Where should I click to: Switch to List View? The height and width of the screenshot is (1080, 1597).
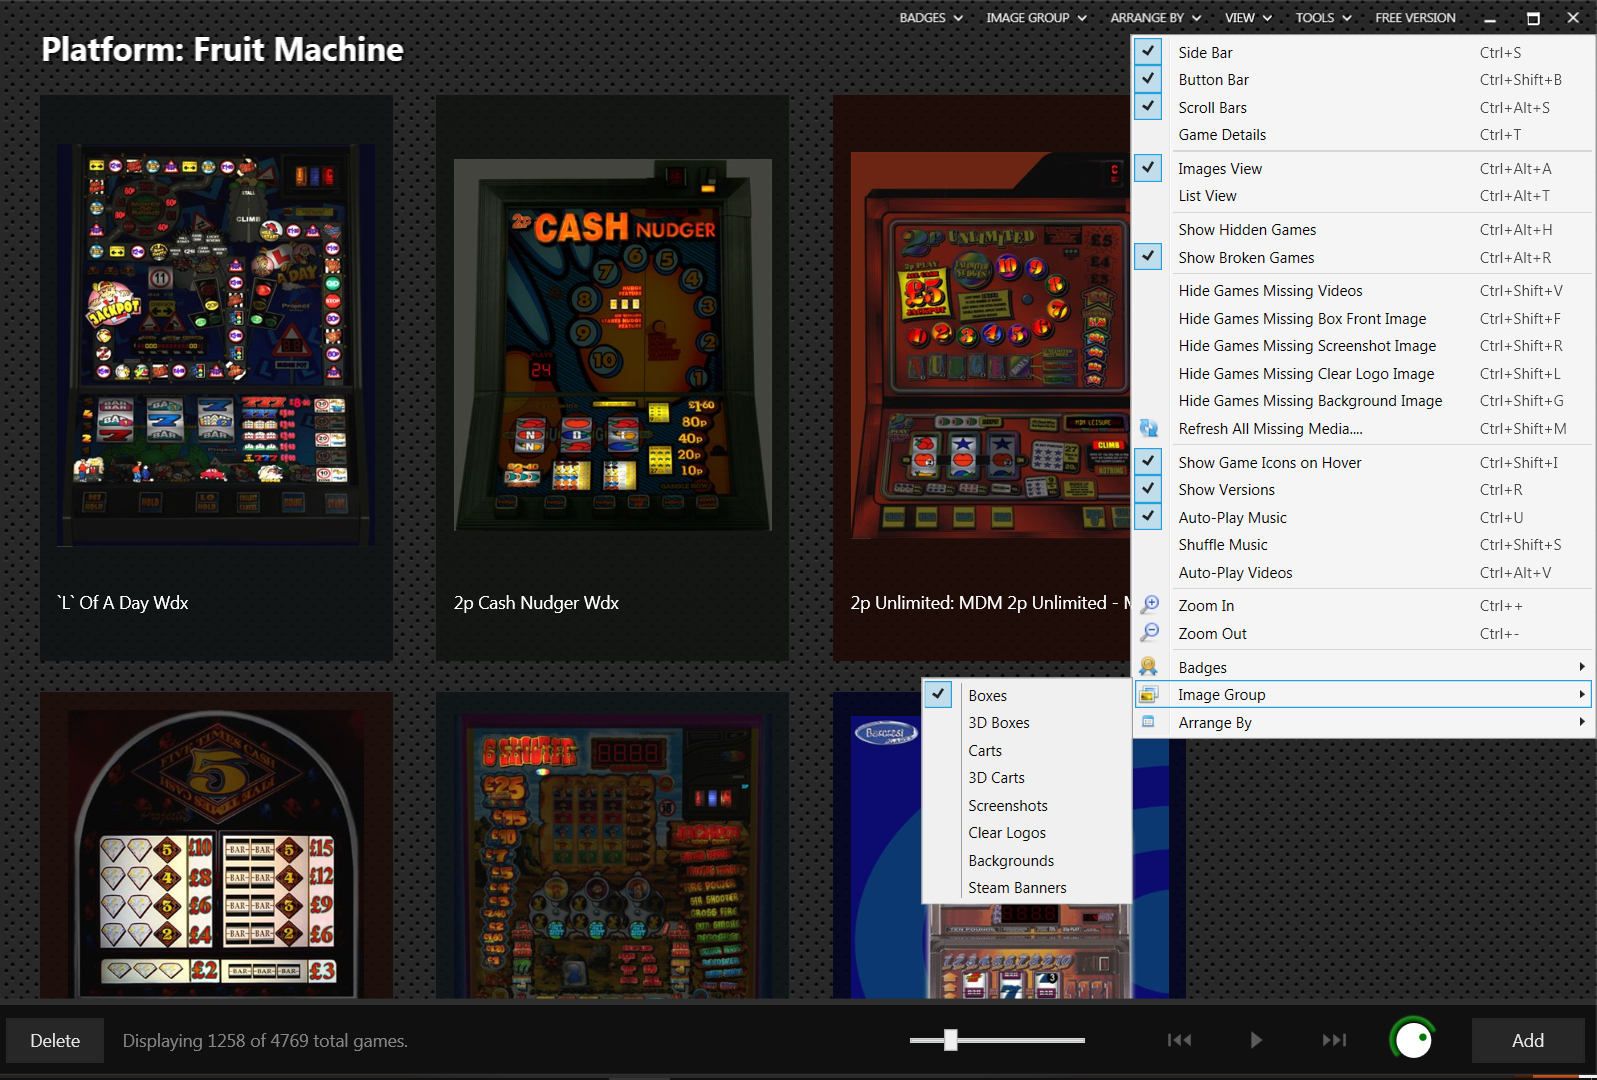click(x=1363, y=195)
